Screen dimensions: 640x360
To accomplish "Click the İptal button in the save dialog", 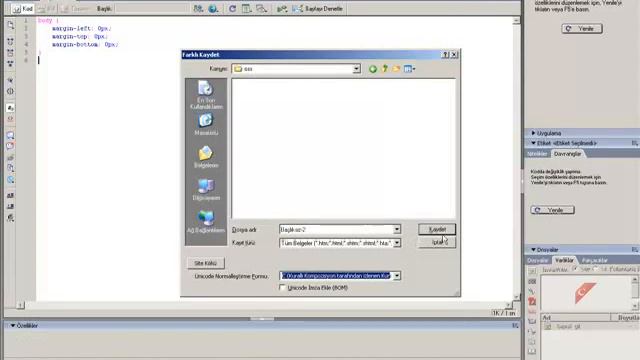I will click(437, 242).
